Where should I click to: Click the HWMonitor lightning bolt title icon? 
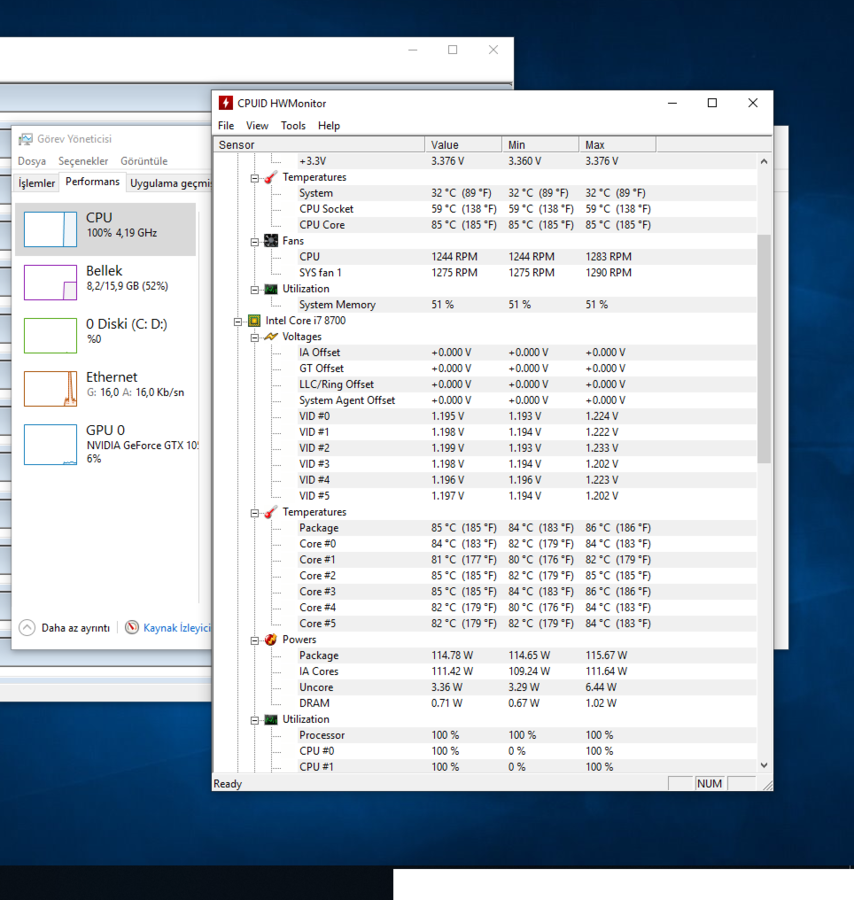[x=226, y=103]
